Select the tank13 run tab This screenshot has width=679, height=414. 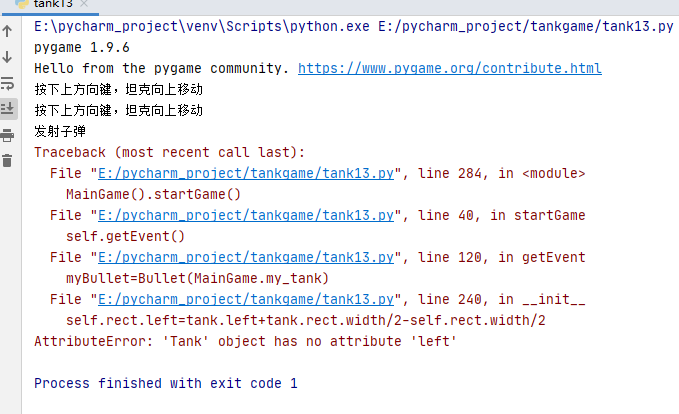pyautogui.click(x=51, y=4)
